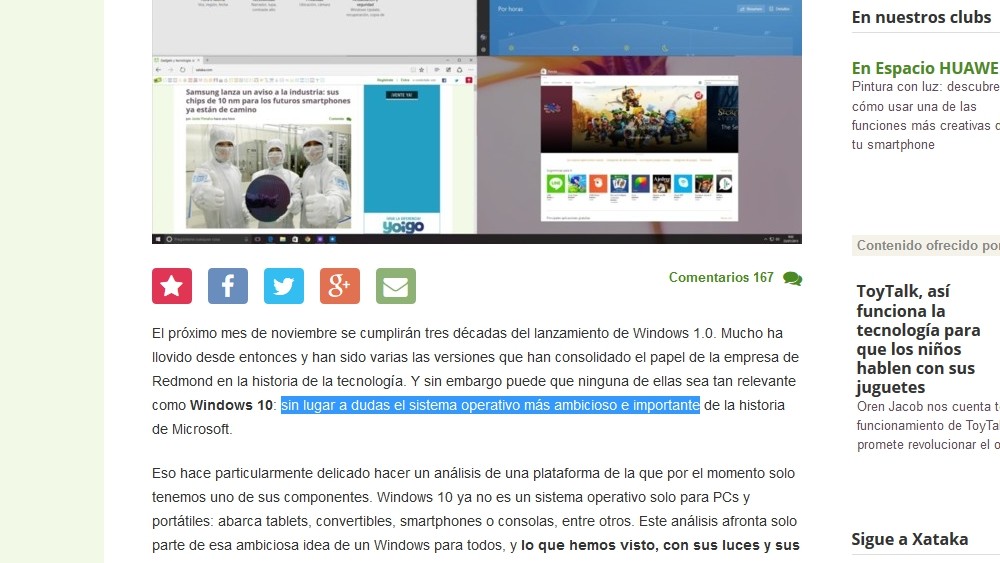The image size is (1000, 563).
Task: Open the En Espacio HUAWEI link
Action: pyautogui.click(x=925, y=68)
